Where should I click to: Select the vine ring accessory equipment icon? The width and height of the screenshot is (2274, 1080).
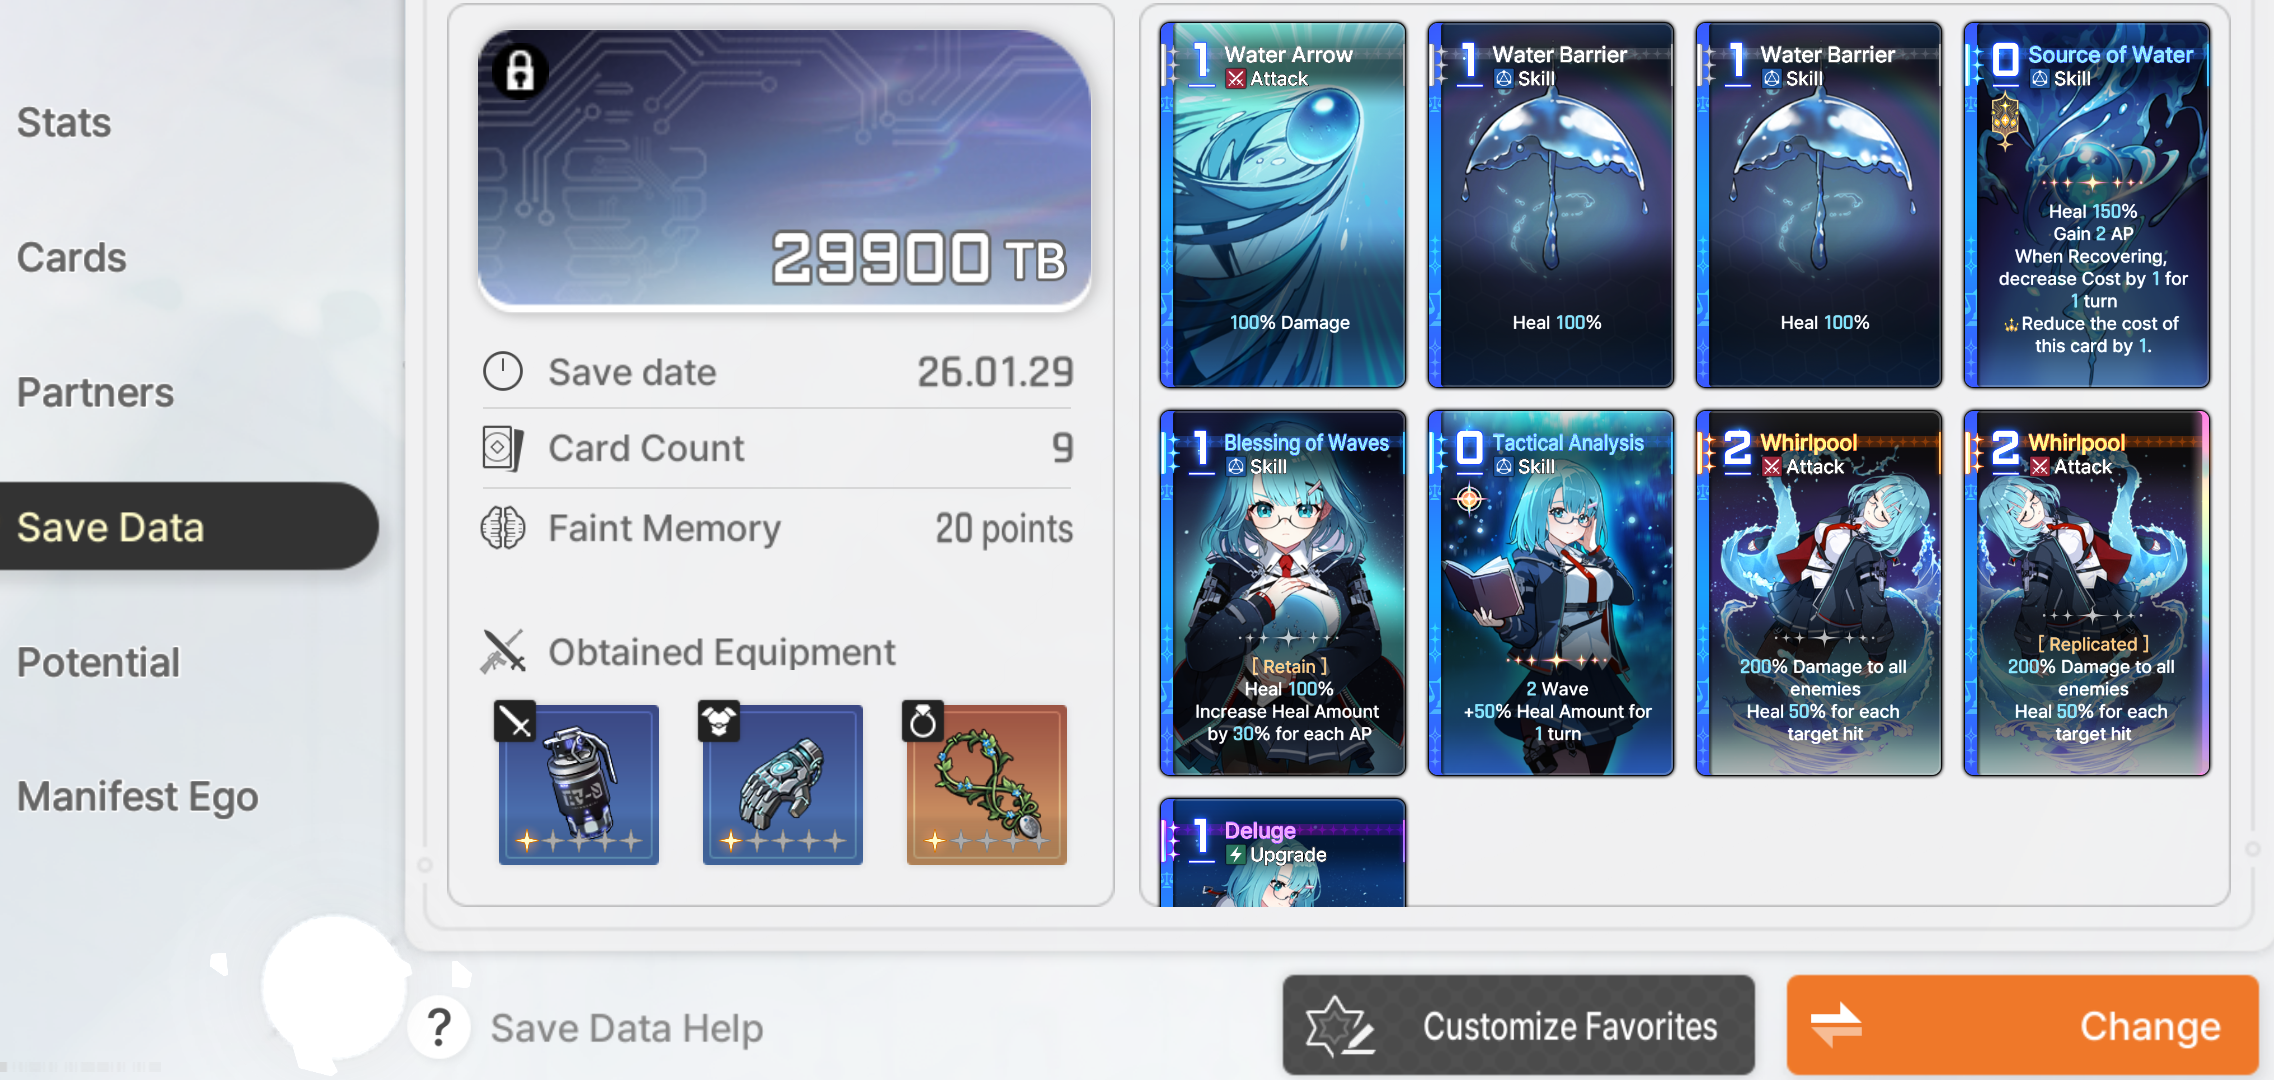coord(986,784)
